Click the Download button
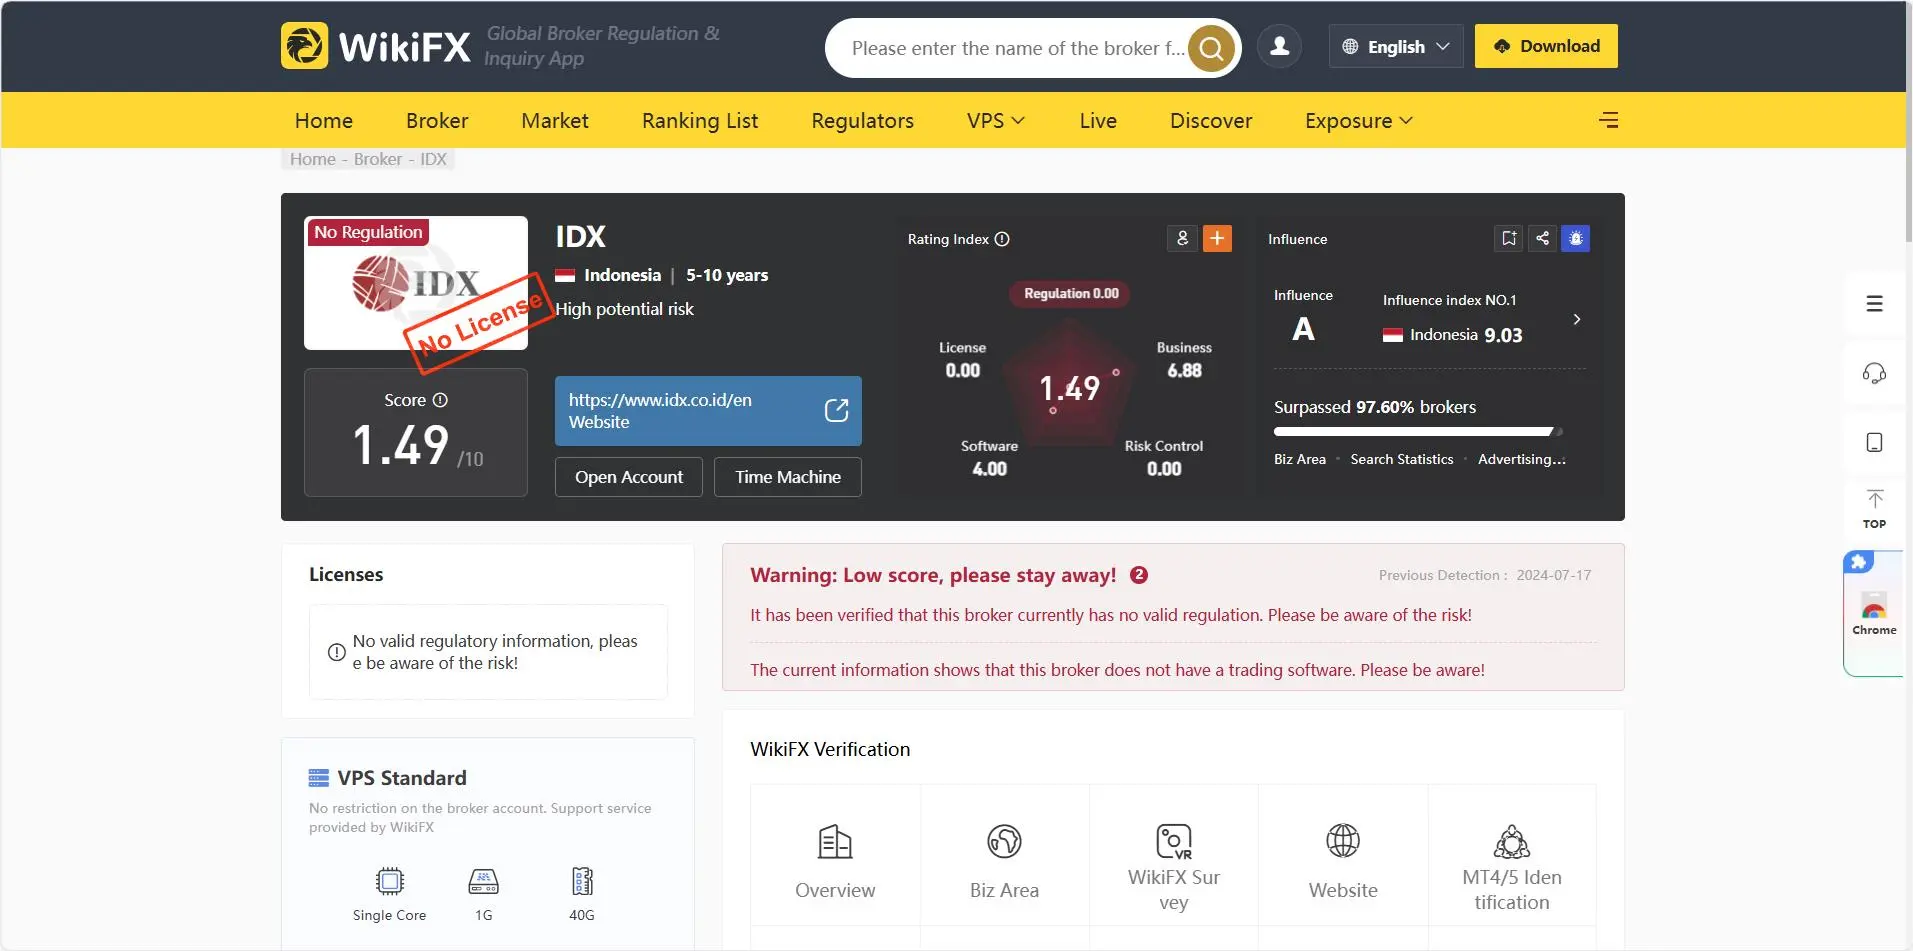1913x951 pixels. tap(1546, 46)
